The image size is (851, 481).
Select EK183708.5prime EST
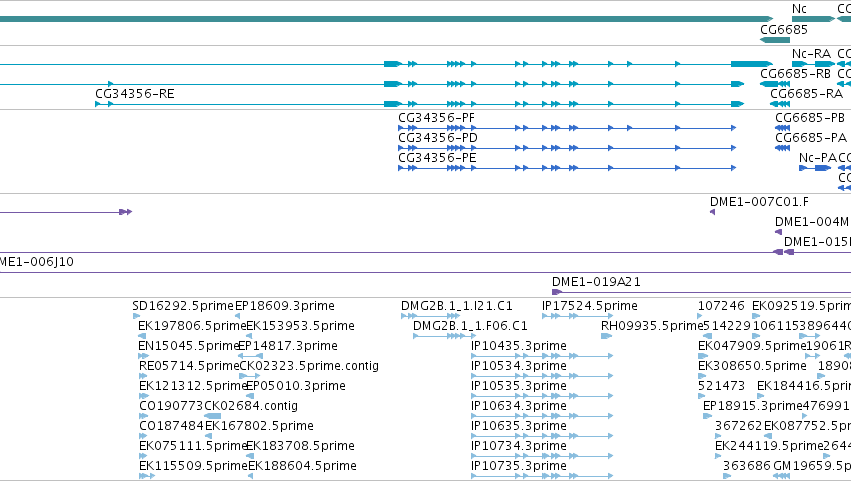[301, 446]
